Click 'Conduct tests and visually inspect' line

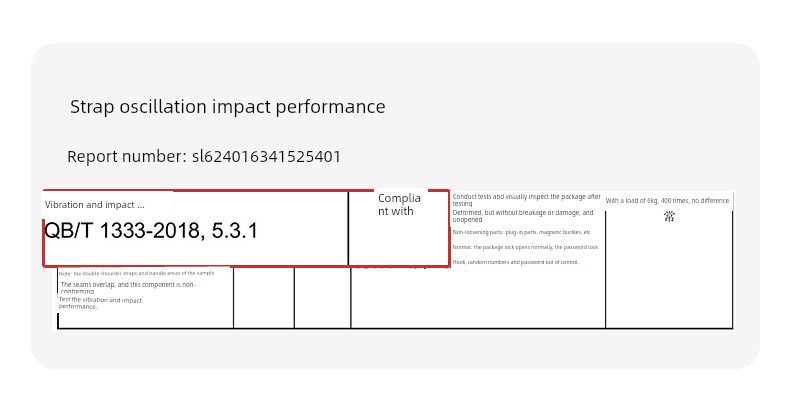coord(526,200)
